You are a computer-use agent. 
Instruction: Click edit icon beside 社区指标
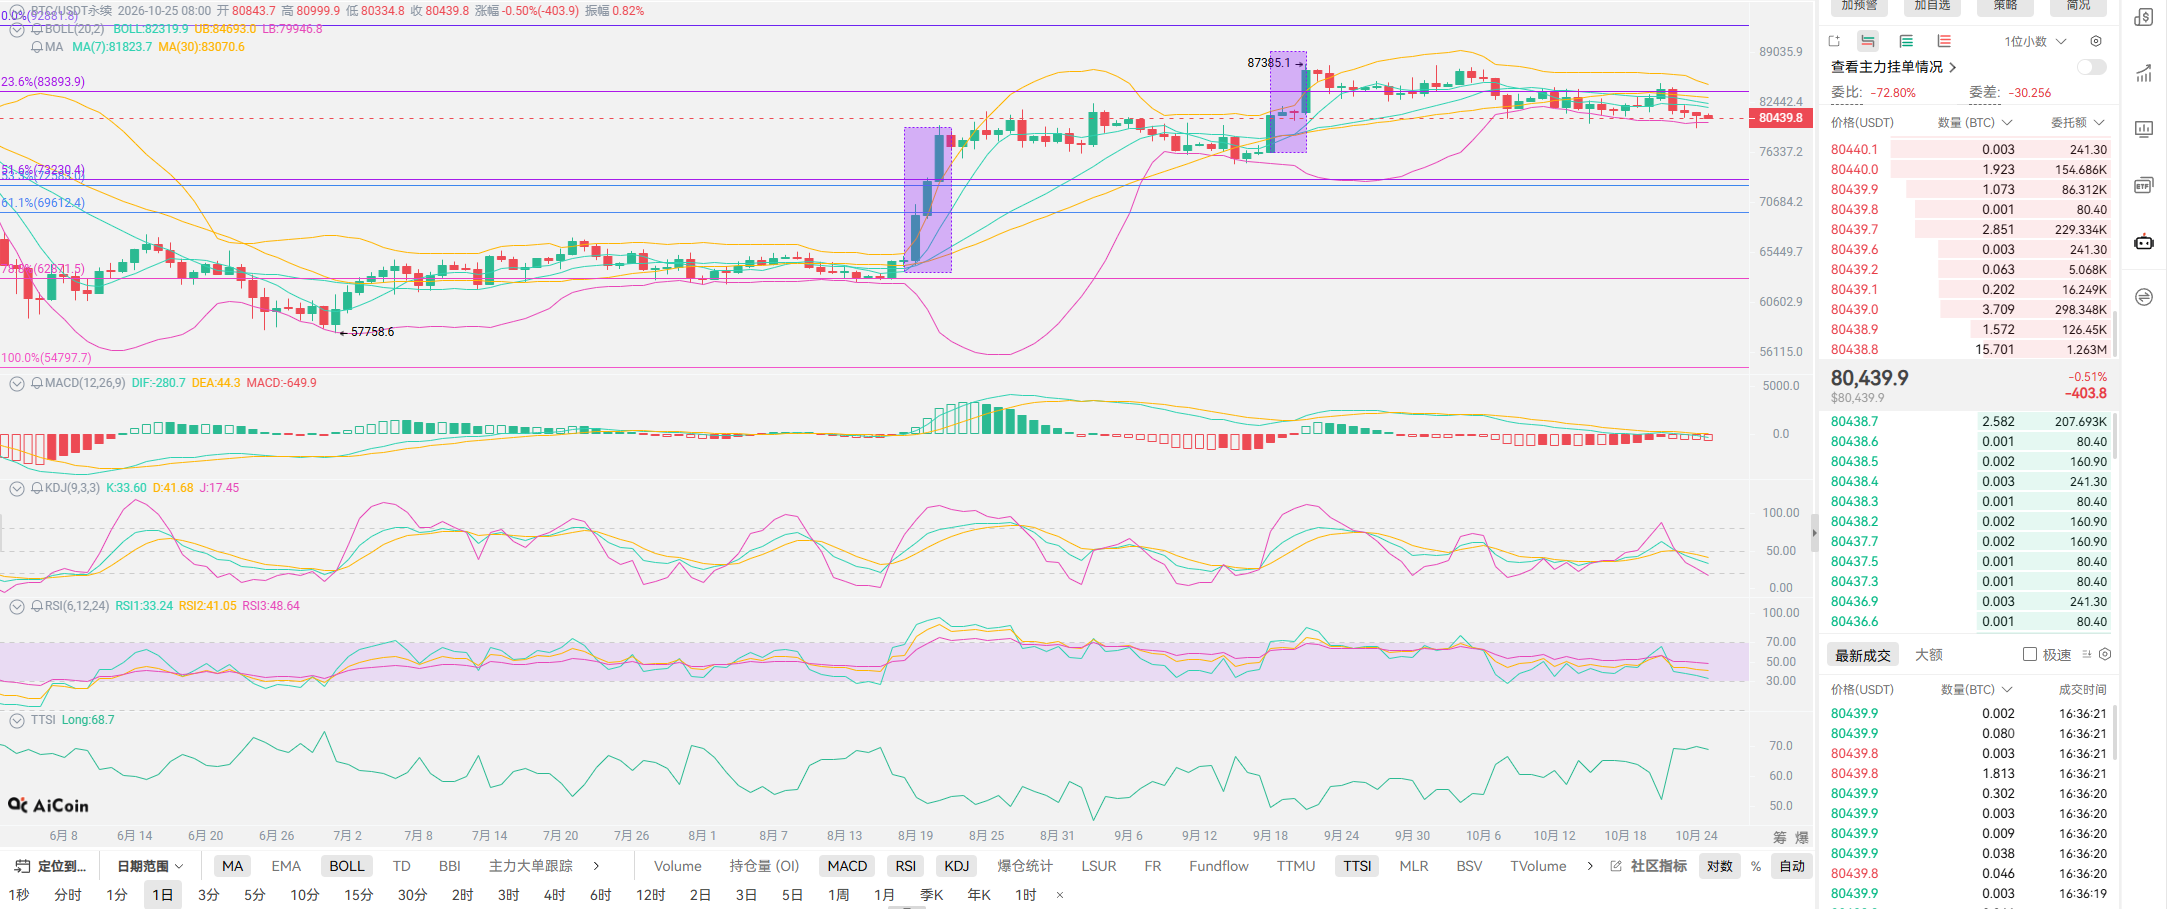coord(1616,866)
